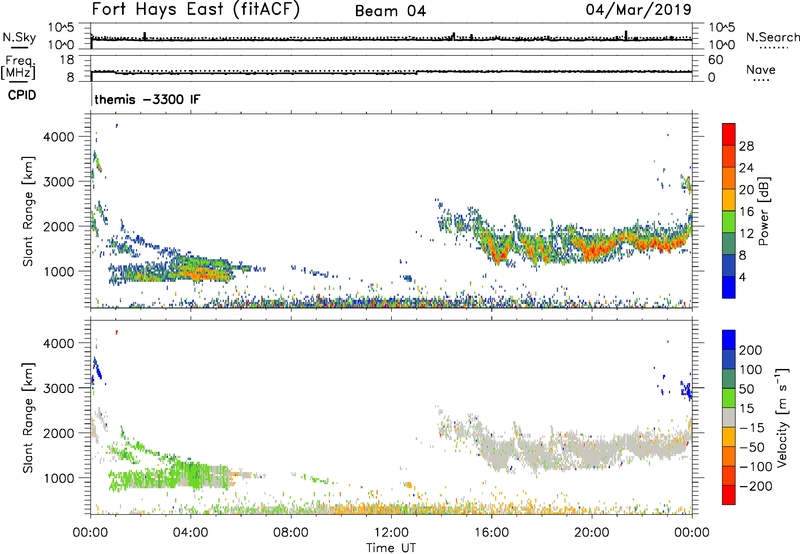Click the '10^5' tick on the N.Sky axis

[61, 28]
